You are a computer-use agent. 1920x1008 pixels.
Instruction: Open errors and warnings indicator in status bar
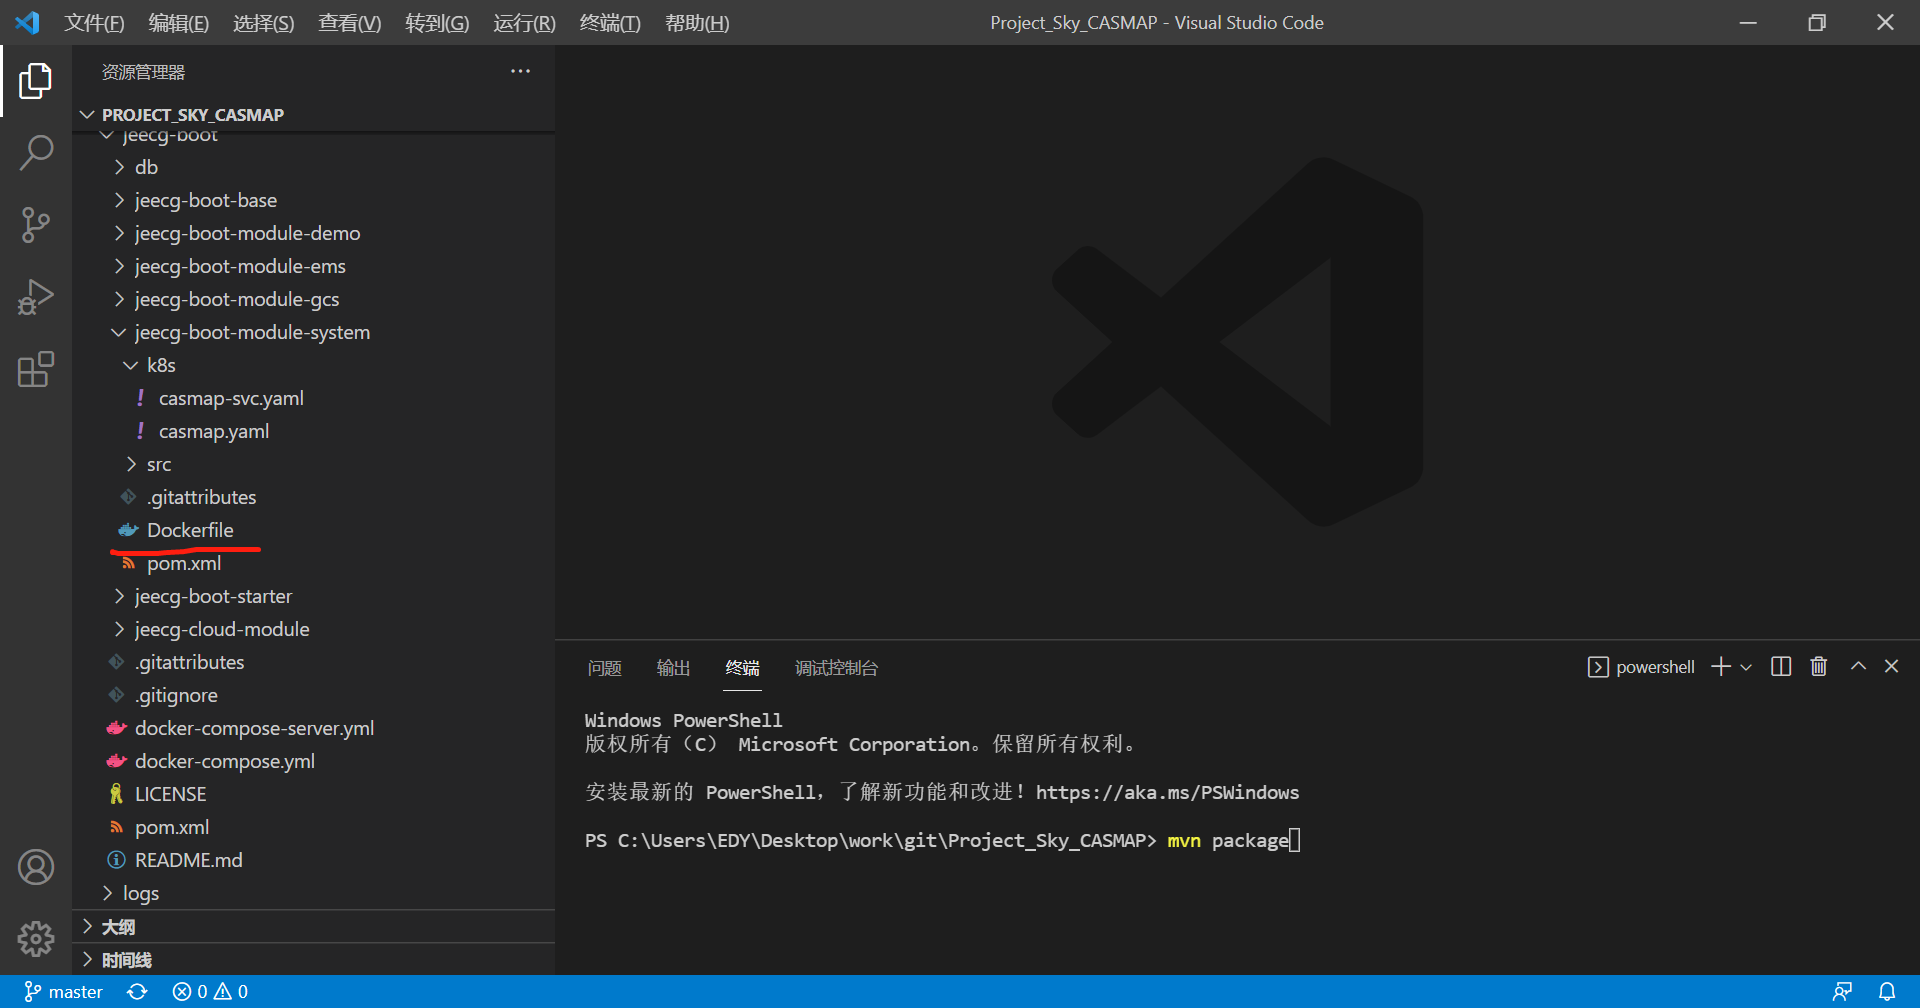(210, 992)
